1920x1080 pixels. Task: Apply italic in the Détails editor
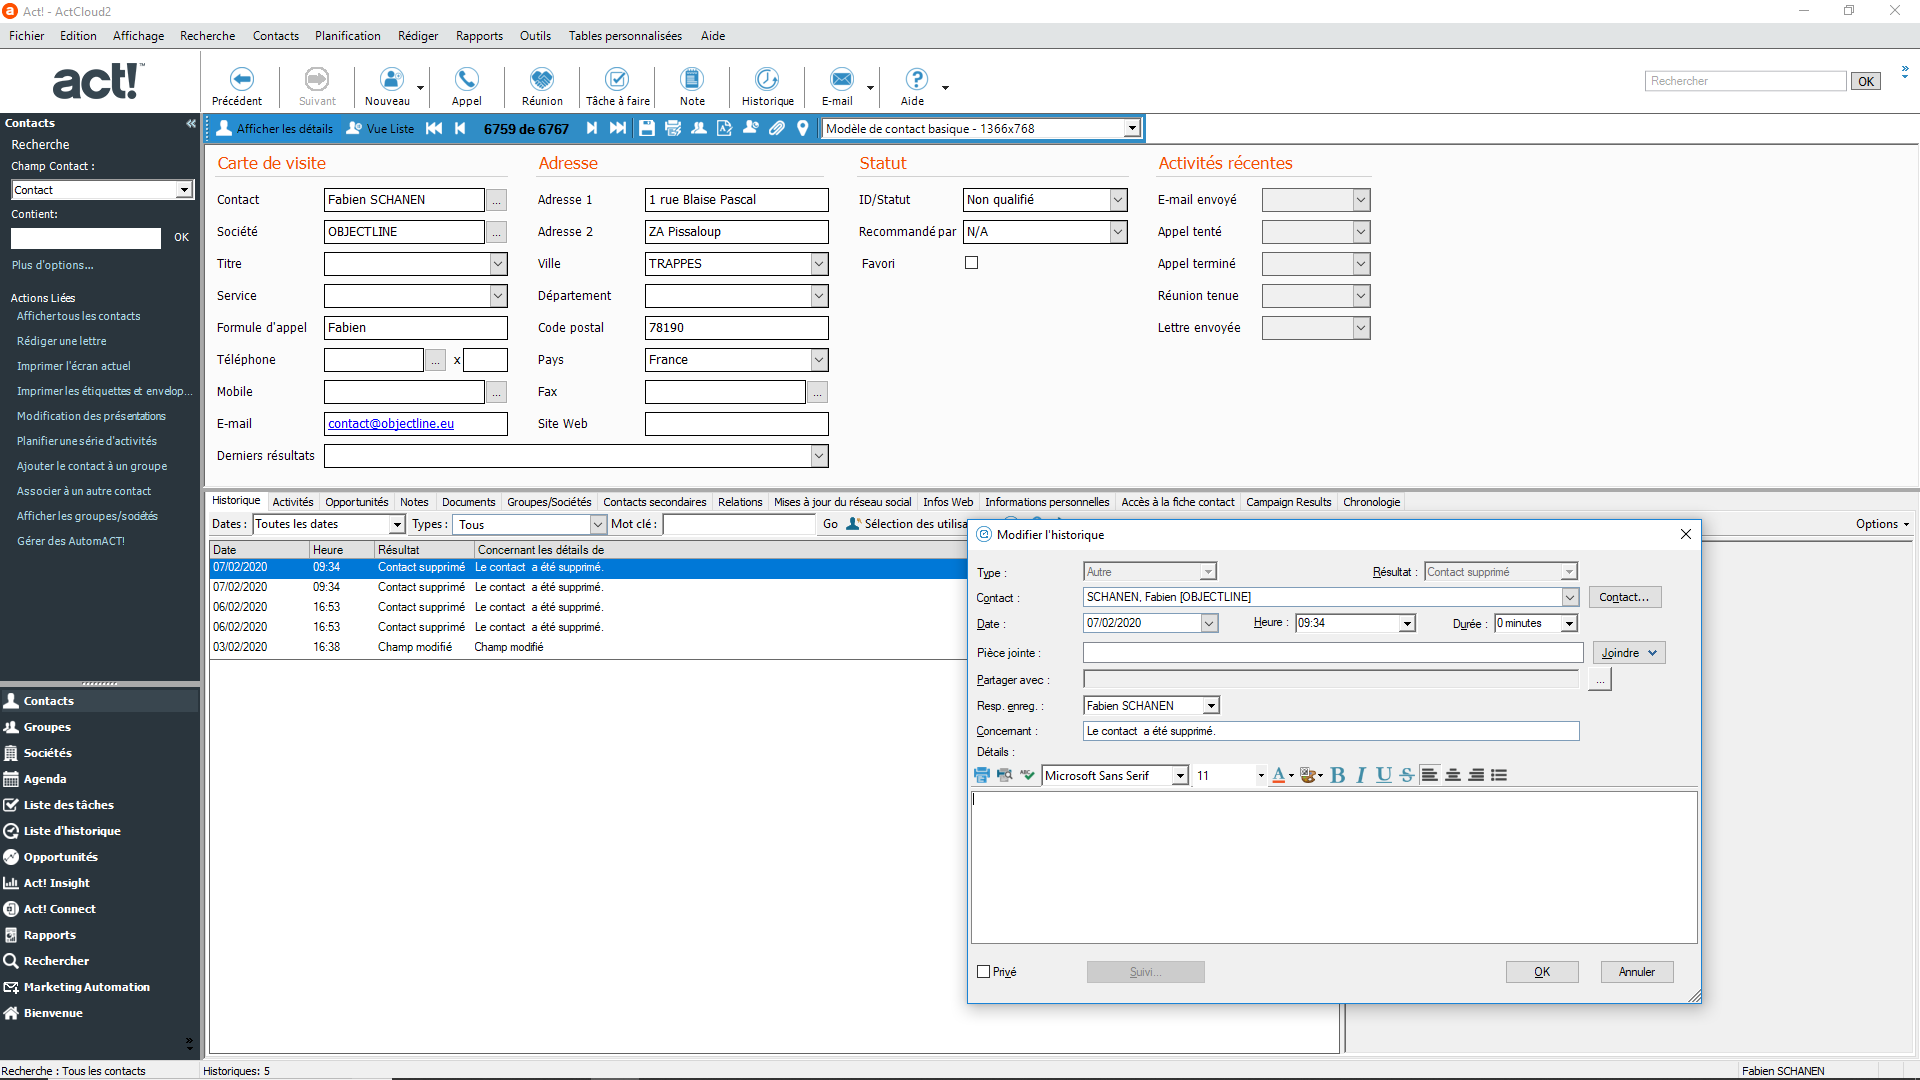coord(1361,775)
